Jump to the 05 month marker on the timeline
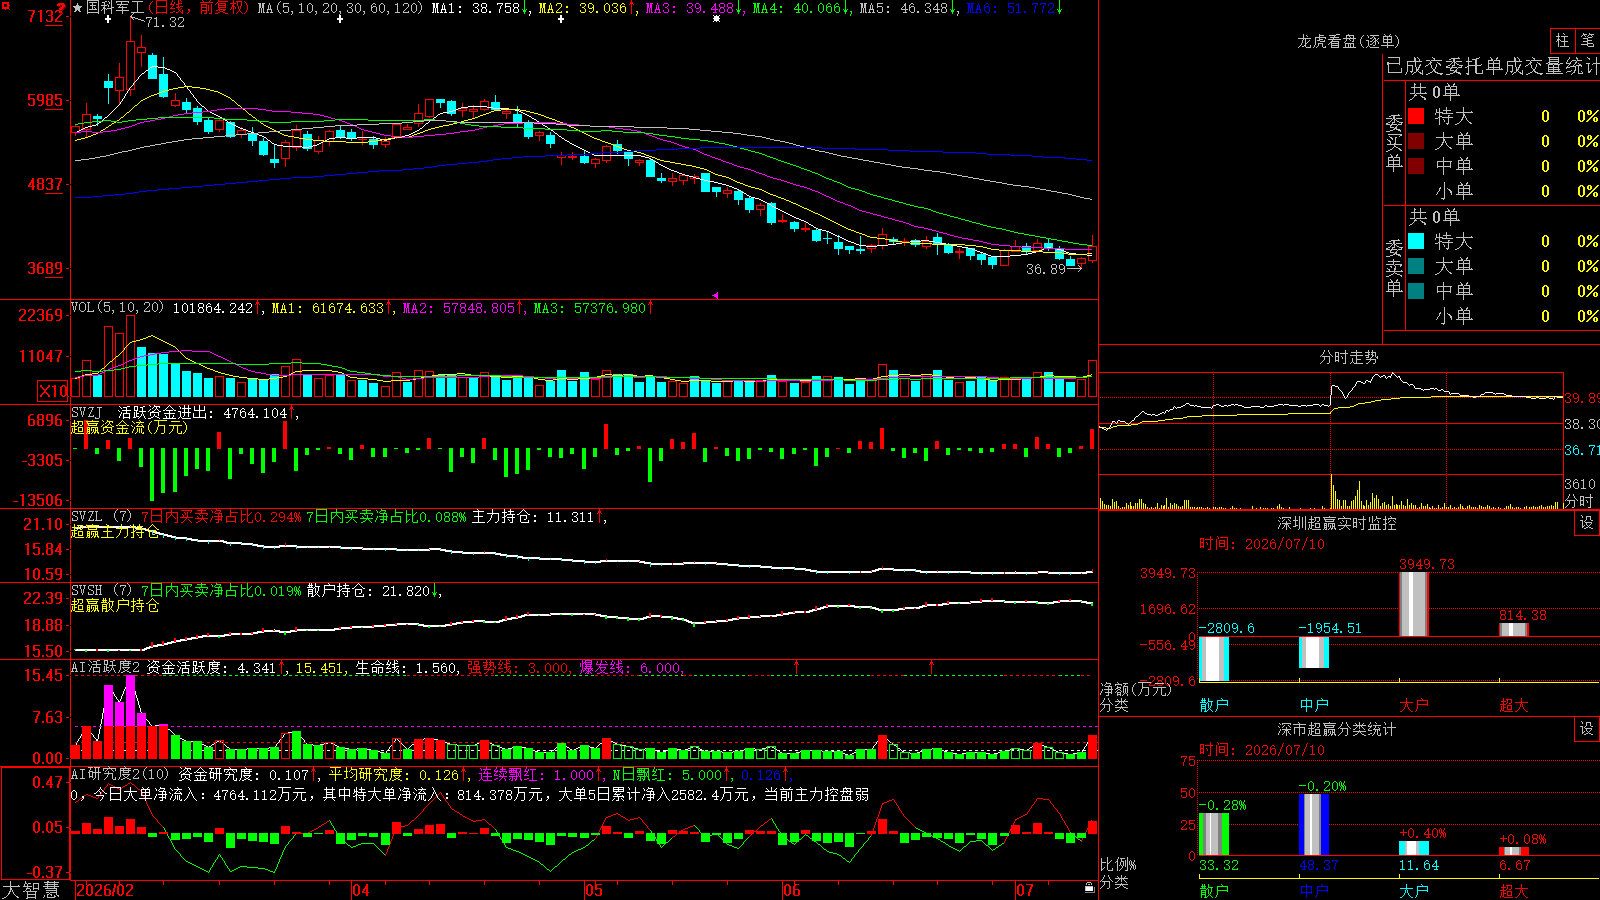This screenshot has width=1600, height=900. click(x=594, y=890)
